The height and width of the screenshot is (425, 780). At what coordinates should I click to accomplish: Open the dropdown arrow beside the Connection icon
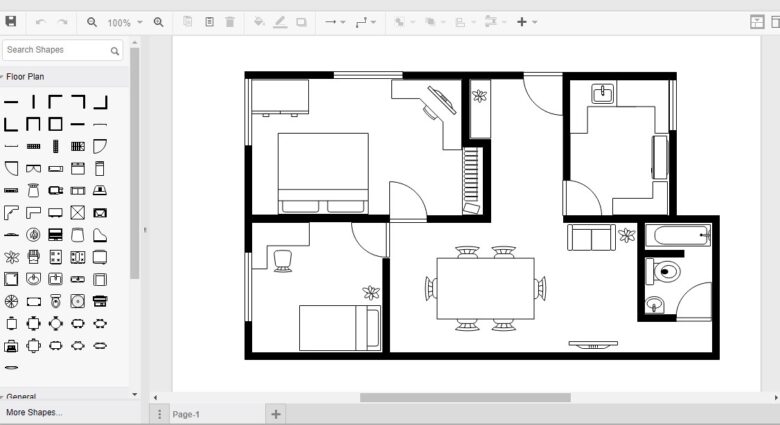343,22
